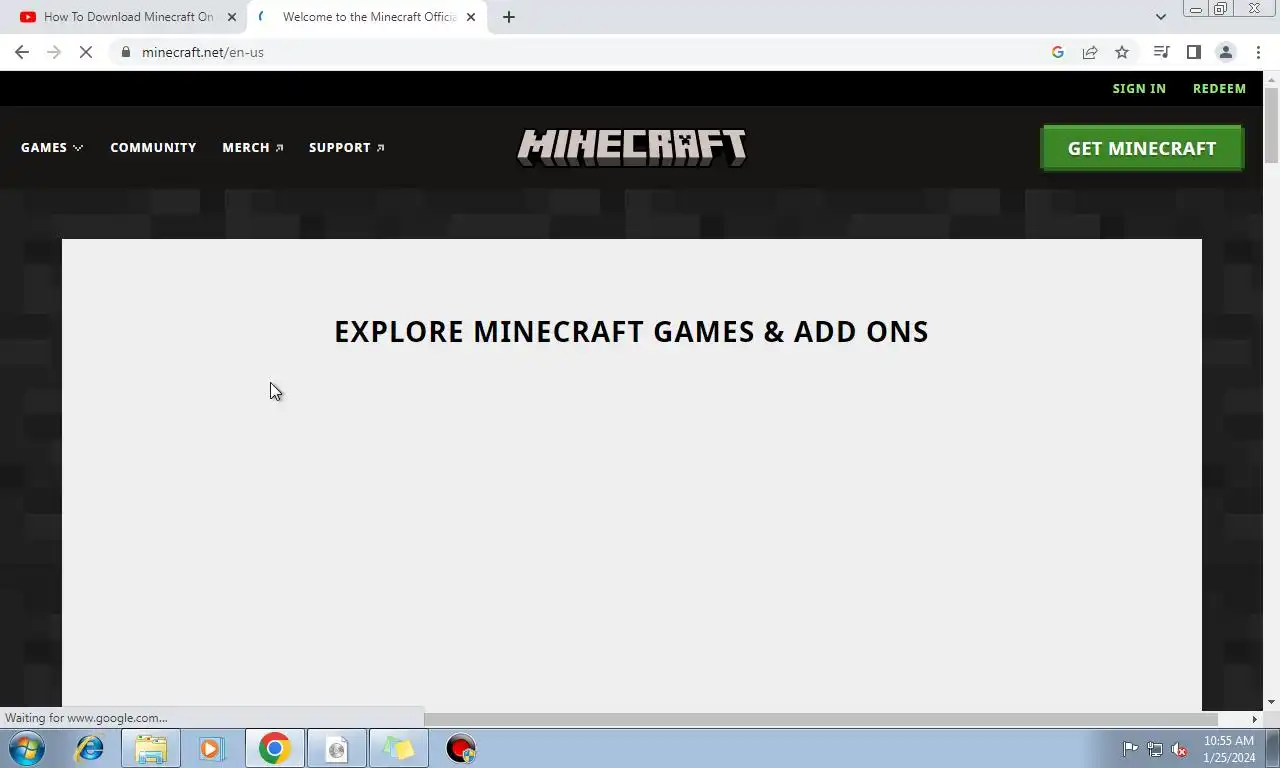Stop loading the page

click(86, 52)
